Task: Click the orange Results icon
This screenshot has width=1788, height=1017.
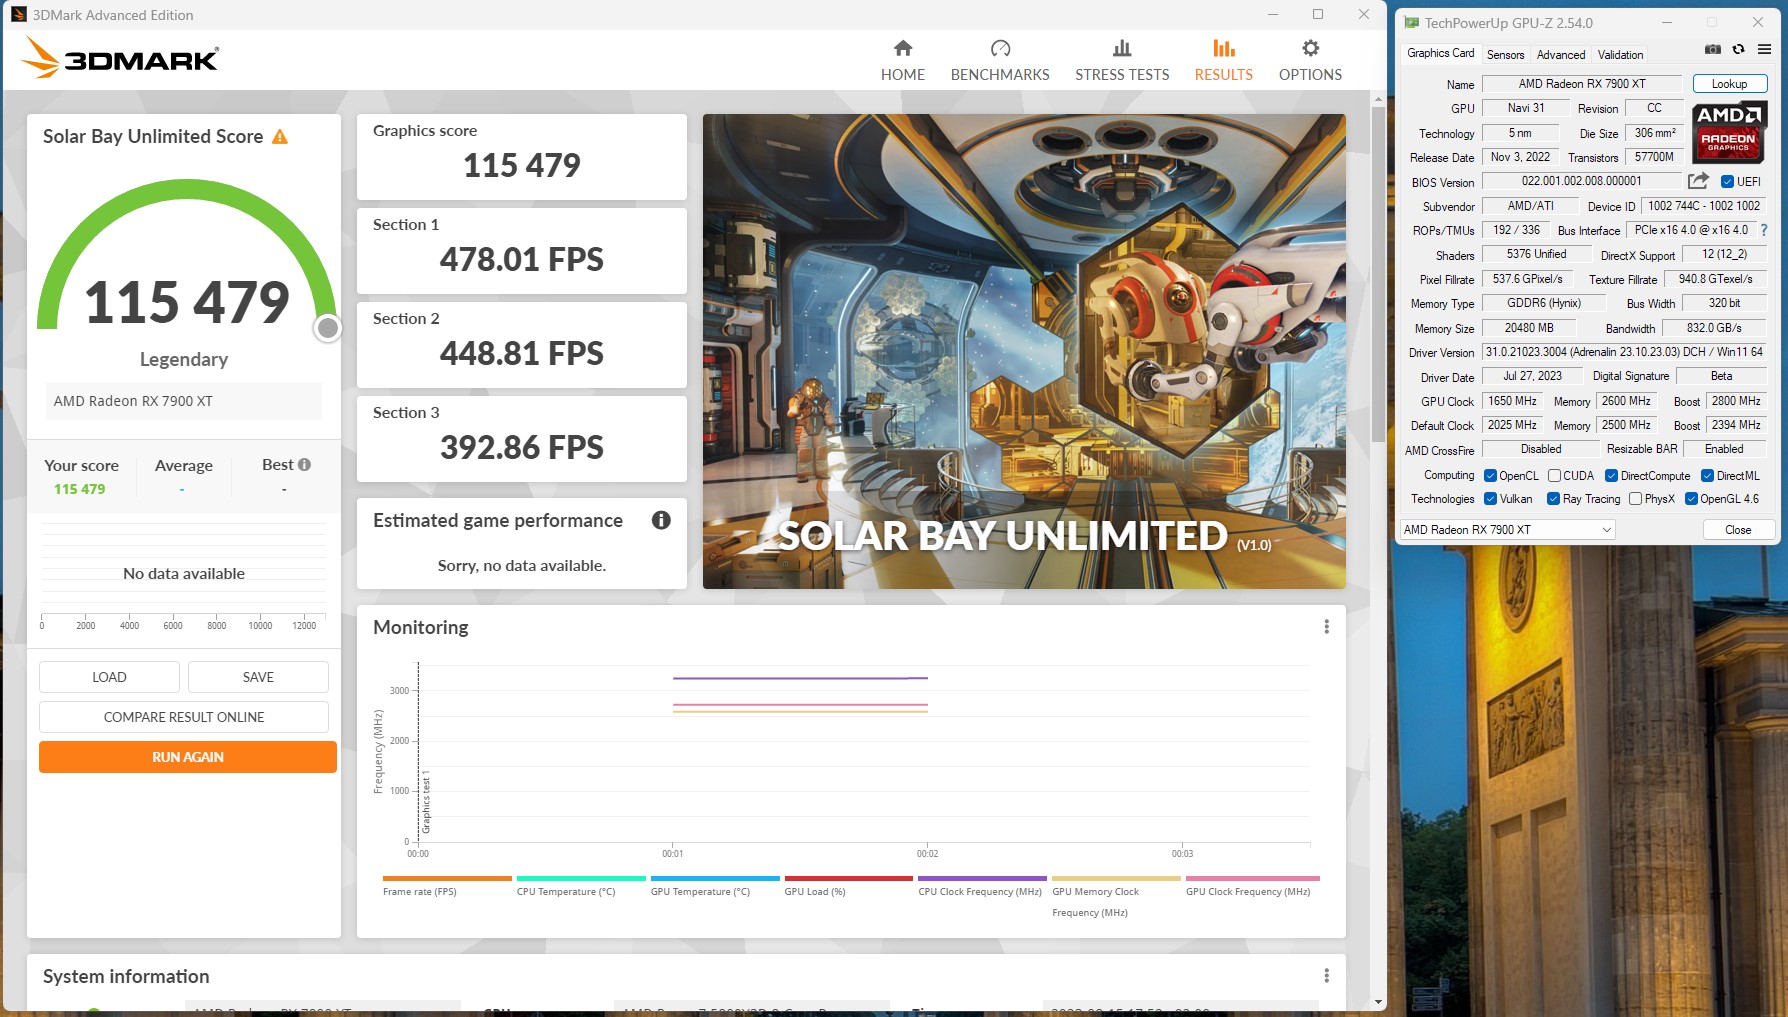Action: point(1222,58)
